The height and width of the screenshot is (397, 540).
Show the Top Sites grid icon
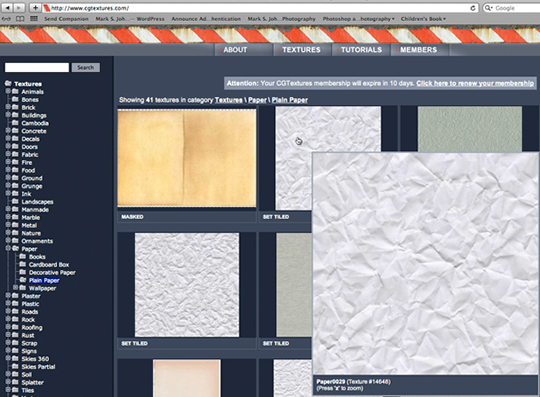point(34,19)
